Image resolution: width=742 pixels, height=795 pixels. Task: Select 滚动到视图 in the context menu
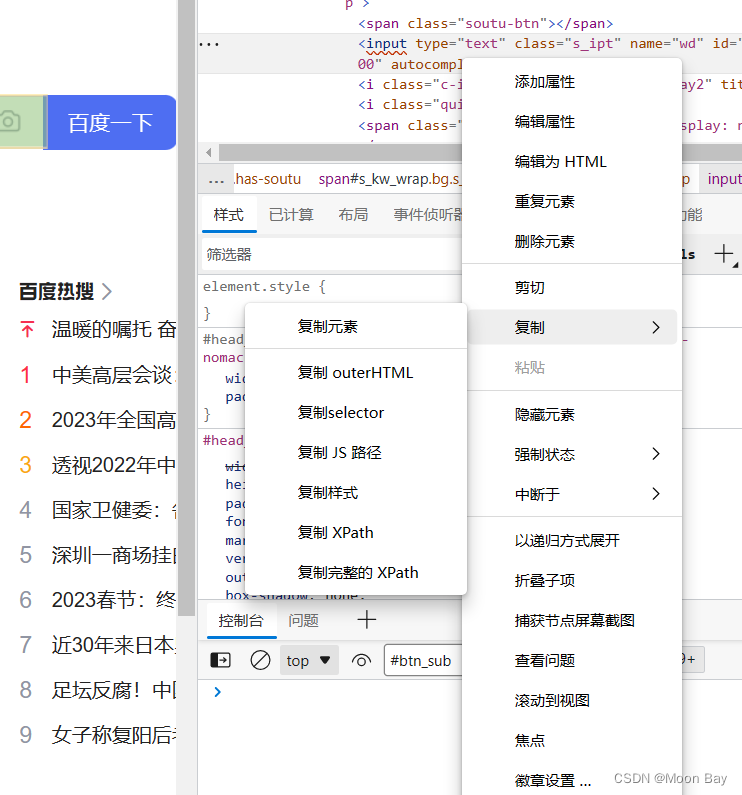pyautogui.click(x=572, y=701)
